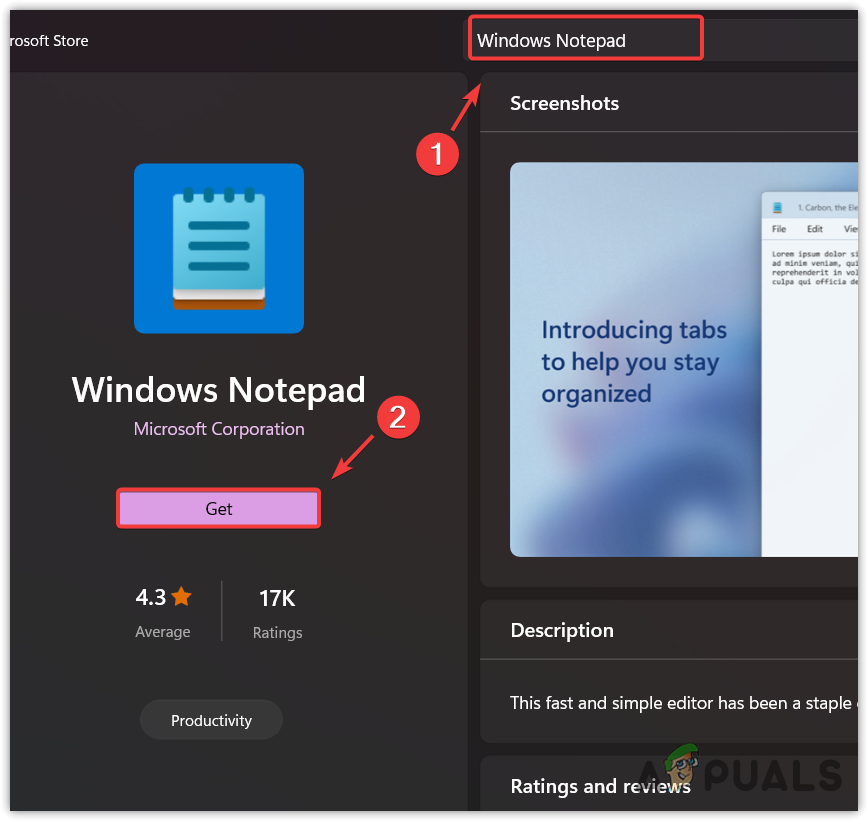Click the Windows Notepad app title

[219, 390]
